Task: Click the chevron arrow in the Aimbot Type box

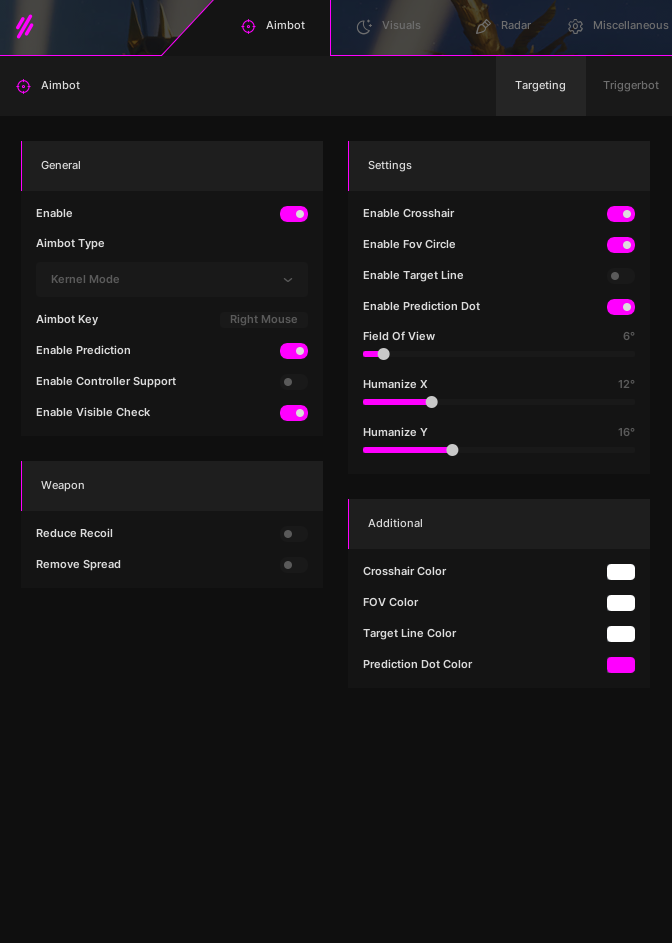Action: click(288, 280)
